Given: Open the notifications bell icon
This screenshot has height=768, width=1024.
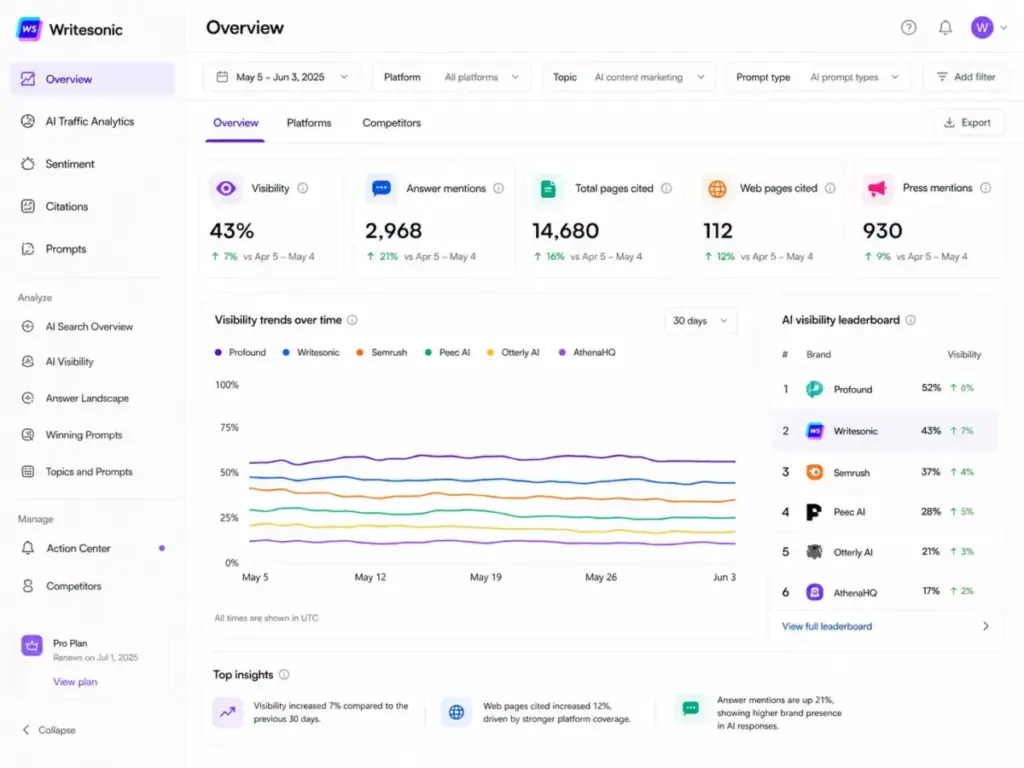Looking at the screenshot, I should (945, 27).
